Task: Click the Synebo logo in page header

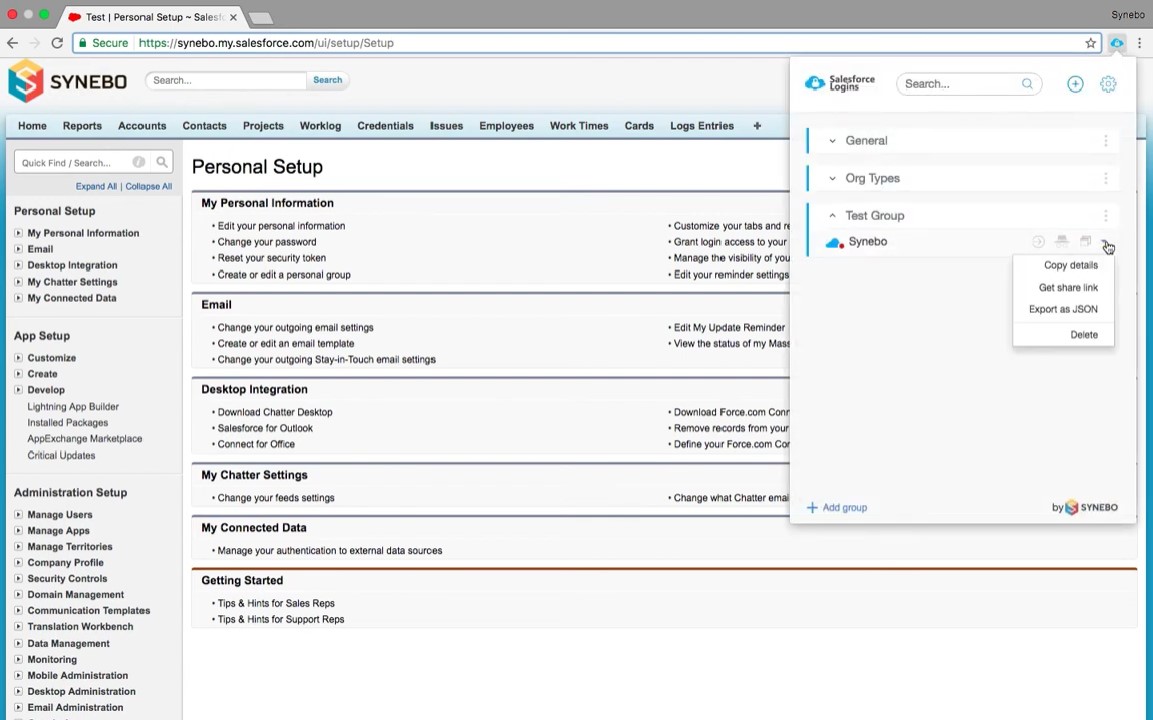Action: pos(68,81)
